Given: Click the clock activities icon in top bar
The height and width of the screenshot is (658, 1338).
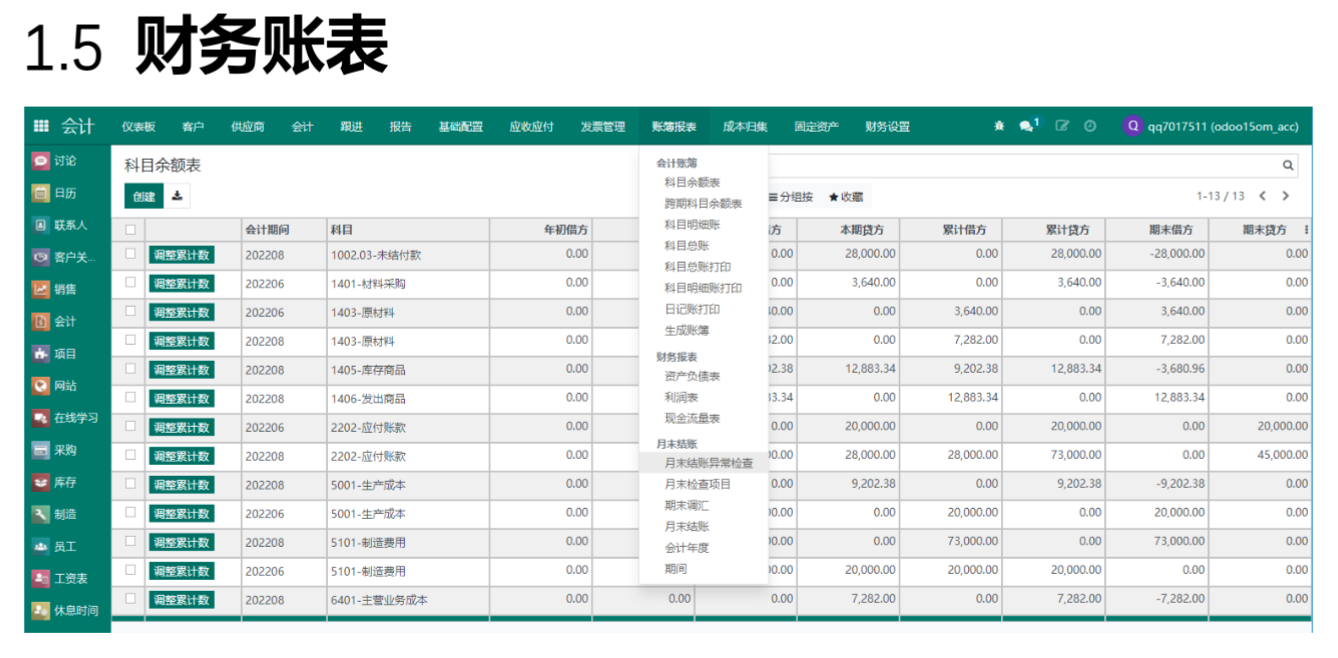Looking at the screenshot, I should pyautogui.click(x=1090, y=126).
